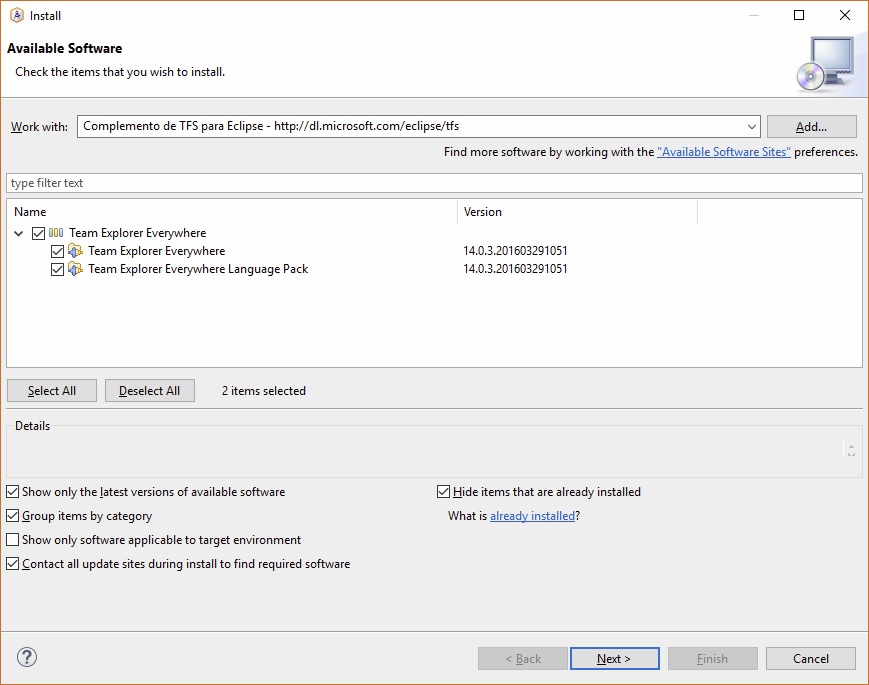Click the Eclipse Install title bar icon
Screen dimensions: 869x685
(x=17, y=15)
